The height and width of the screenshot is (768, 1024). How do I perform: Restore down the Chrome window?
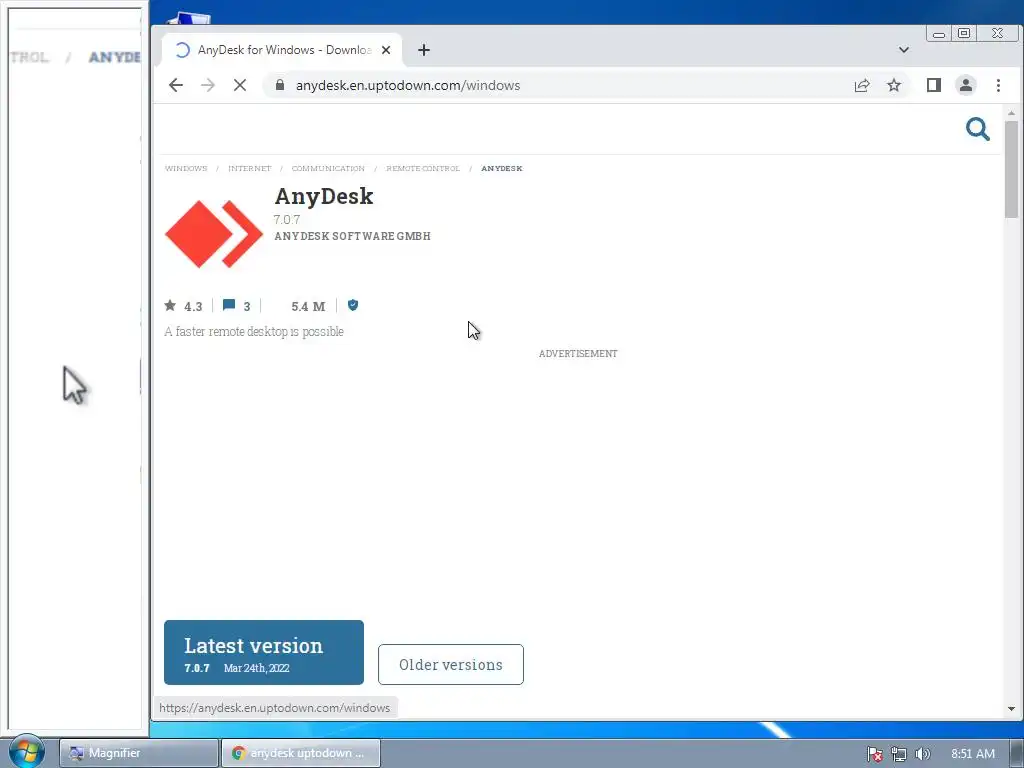pos(964,33)
